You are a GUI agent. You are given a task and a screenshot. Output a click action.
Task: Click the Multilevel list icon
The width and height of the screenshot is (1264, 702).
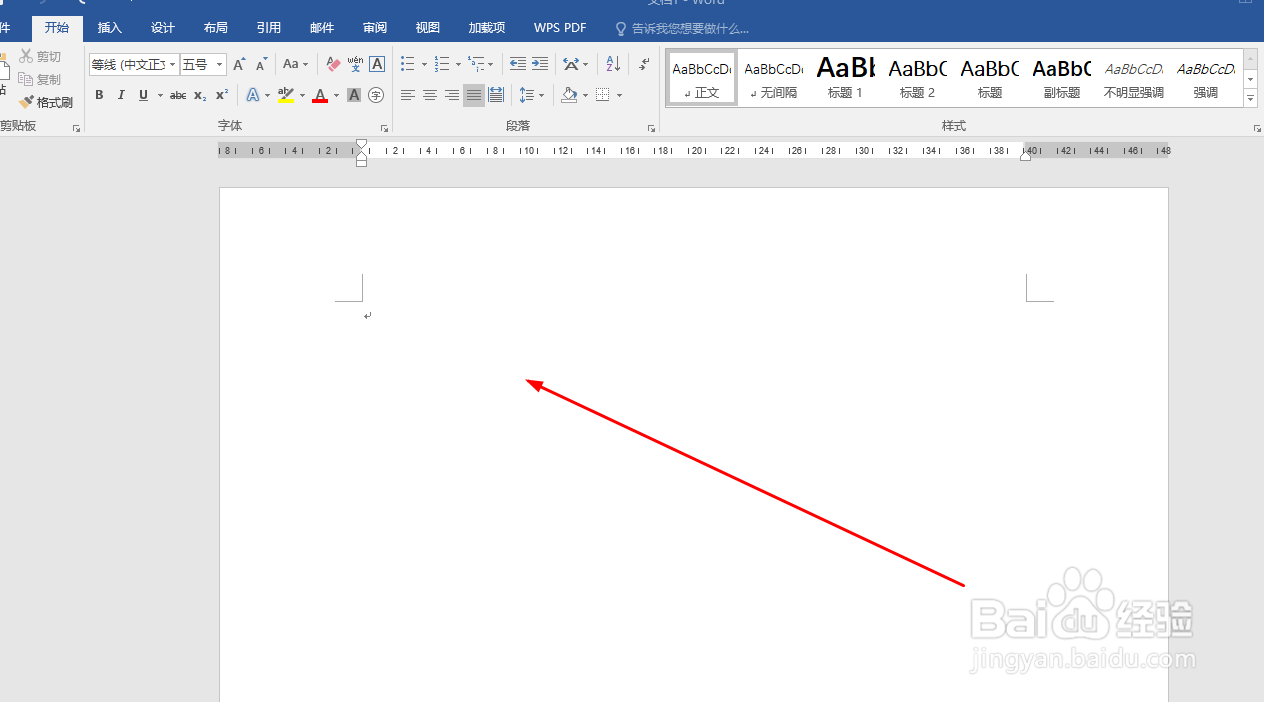[476, 64]
